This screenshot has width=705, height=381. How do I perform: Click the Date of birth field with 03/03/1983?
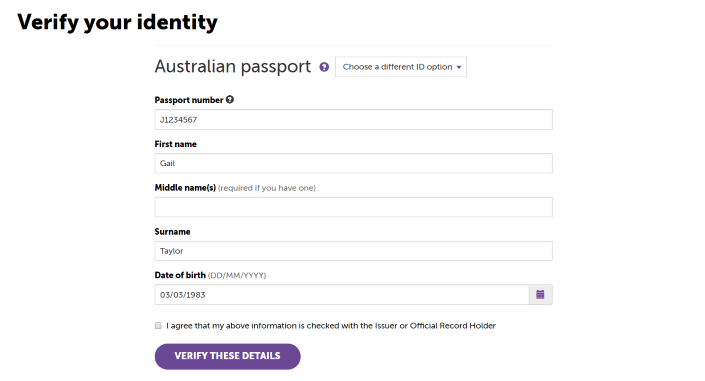[x=342, y=295]
